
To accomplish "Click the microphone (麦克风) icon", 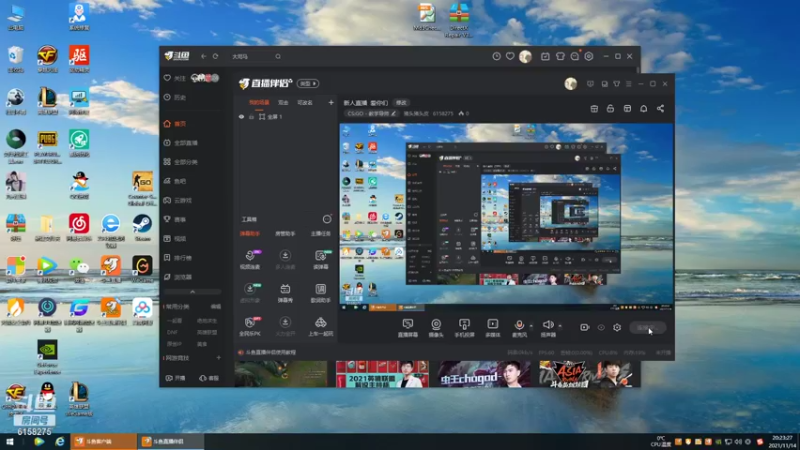I will 519,324.
